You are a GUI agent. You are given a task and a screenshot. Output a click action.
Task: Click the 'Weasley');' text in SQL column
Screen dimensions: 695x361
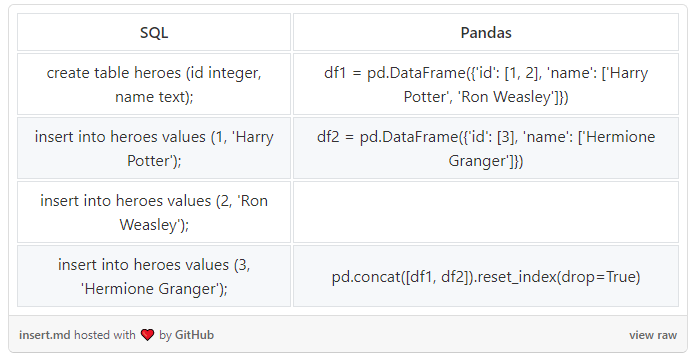point(154,224)
